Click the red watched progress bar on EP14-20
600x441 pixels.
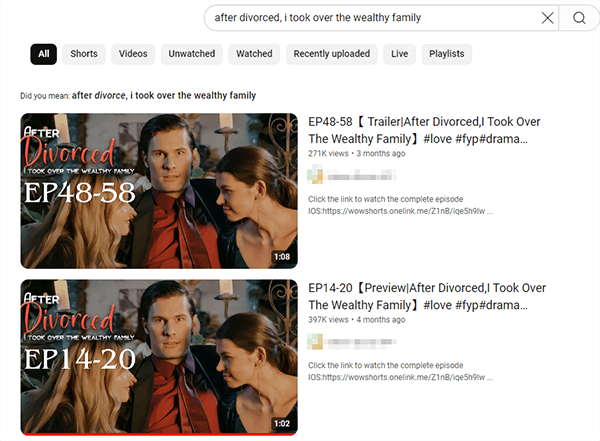[159, 434]
